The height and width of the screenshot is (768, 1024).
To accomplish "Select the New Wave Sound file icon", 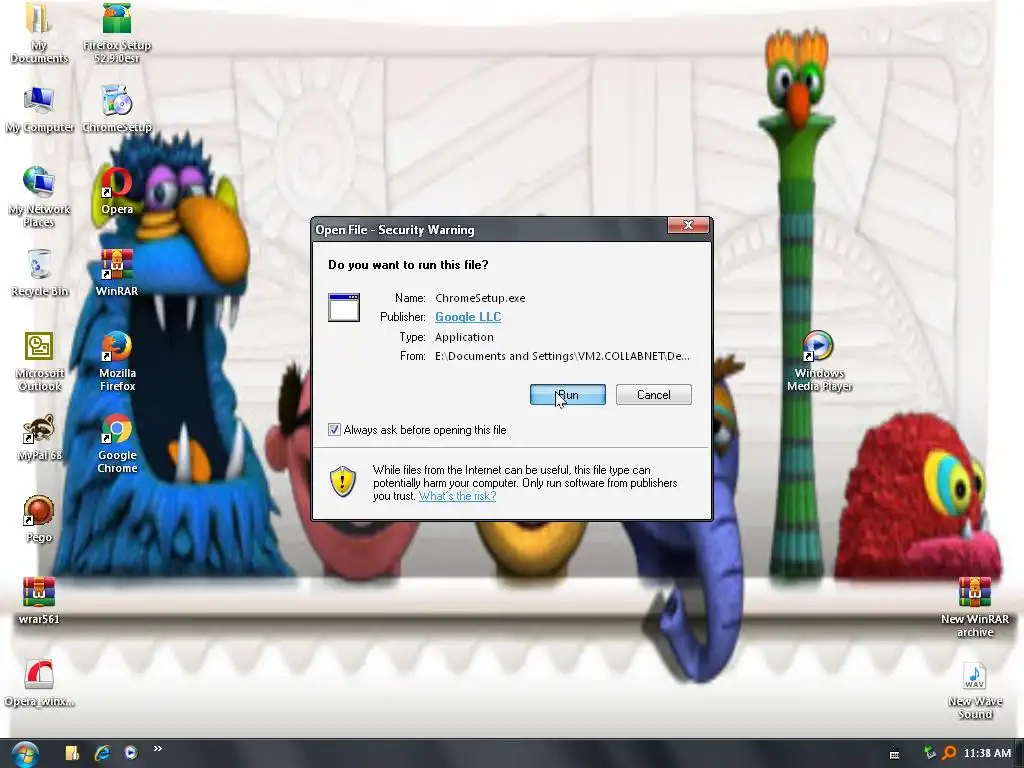I will click(x=974, y=690).
